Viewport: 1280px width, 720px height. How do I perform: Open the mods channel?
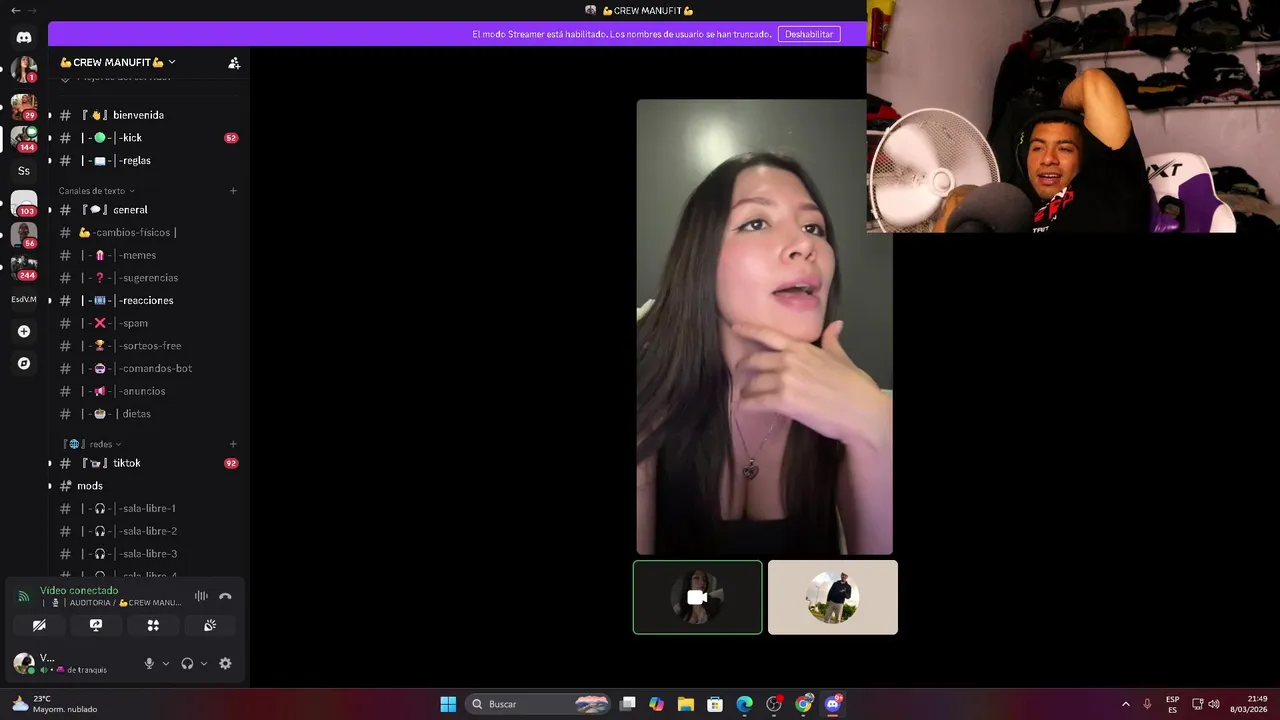[x=148, y=486]
